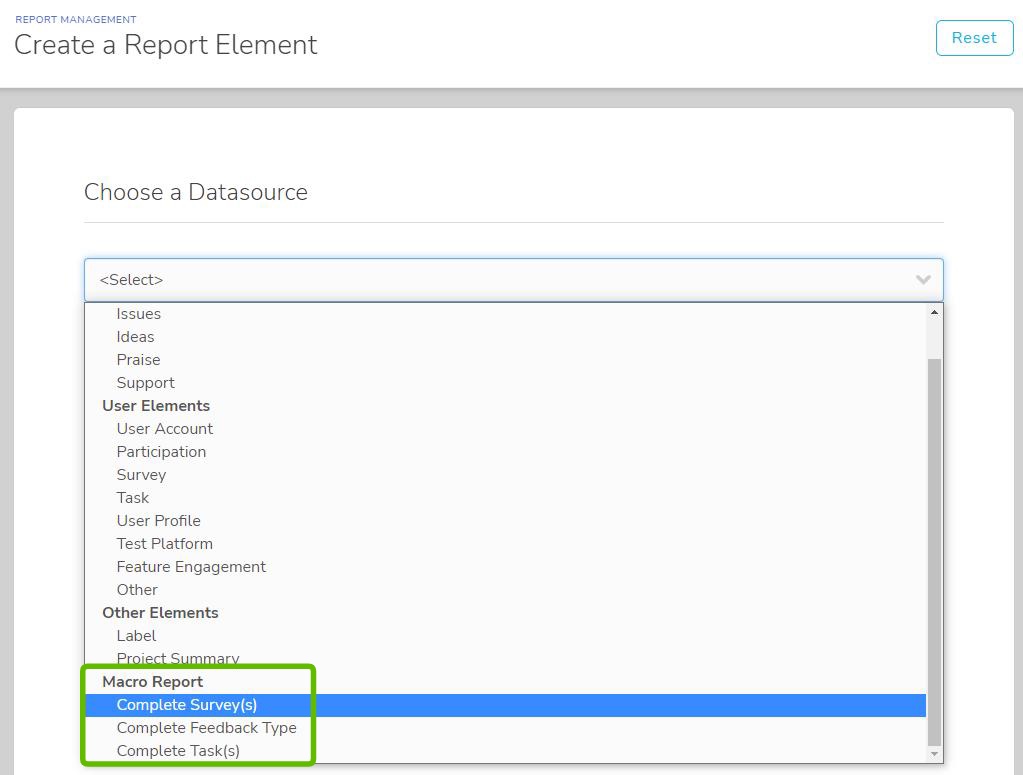This screenshot has width=1023, height=775.
Task: Select the Issues datasource option
Action: [x=138, y=314]
